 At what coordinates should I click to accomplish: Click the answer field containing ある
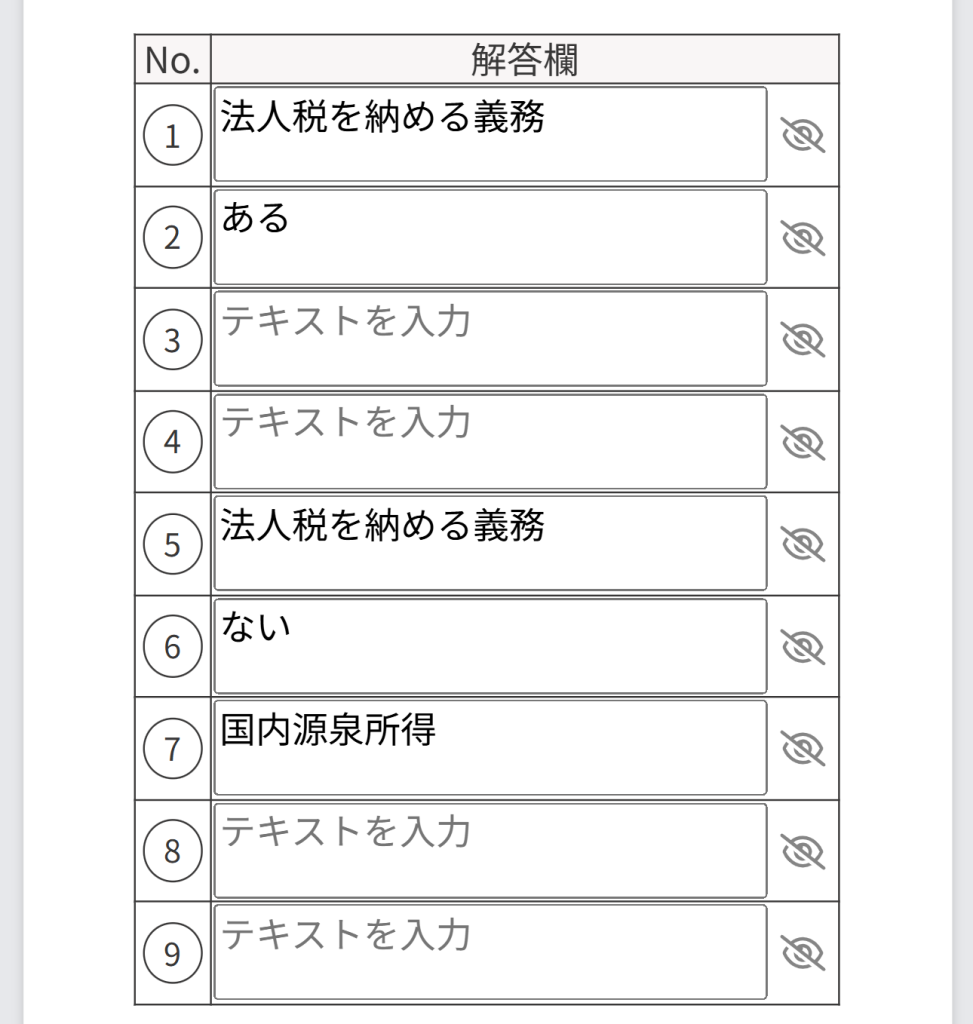pyautogui.click(x=490, y=237)
